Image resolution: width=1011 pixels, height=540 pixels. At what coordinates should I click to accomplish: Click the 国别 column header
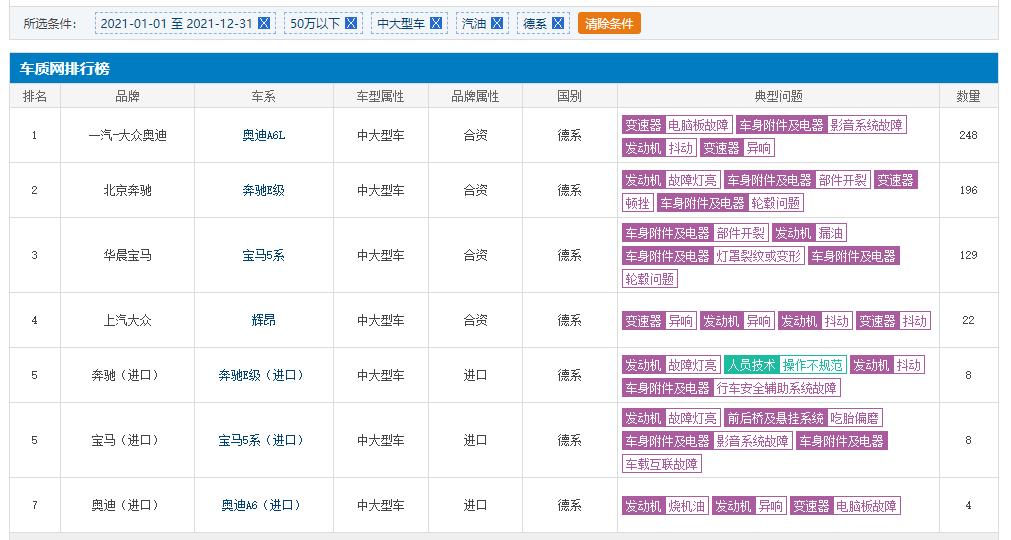pyautogui.click(x=569, y=96)
